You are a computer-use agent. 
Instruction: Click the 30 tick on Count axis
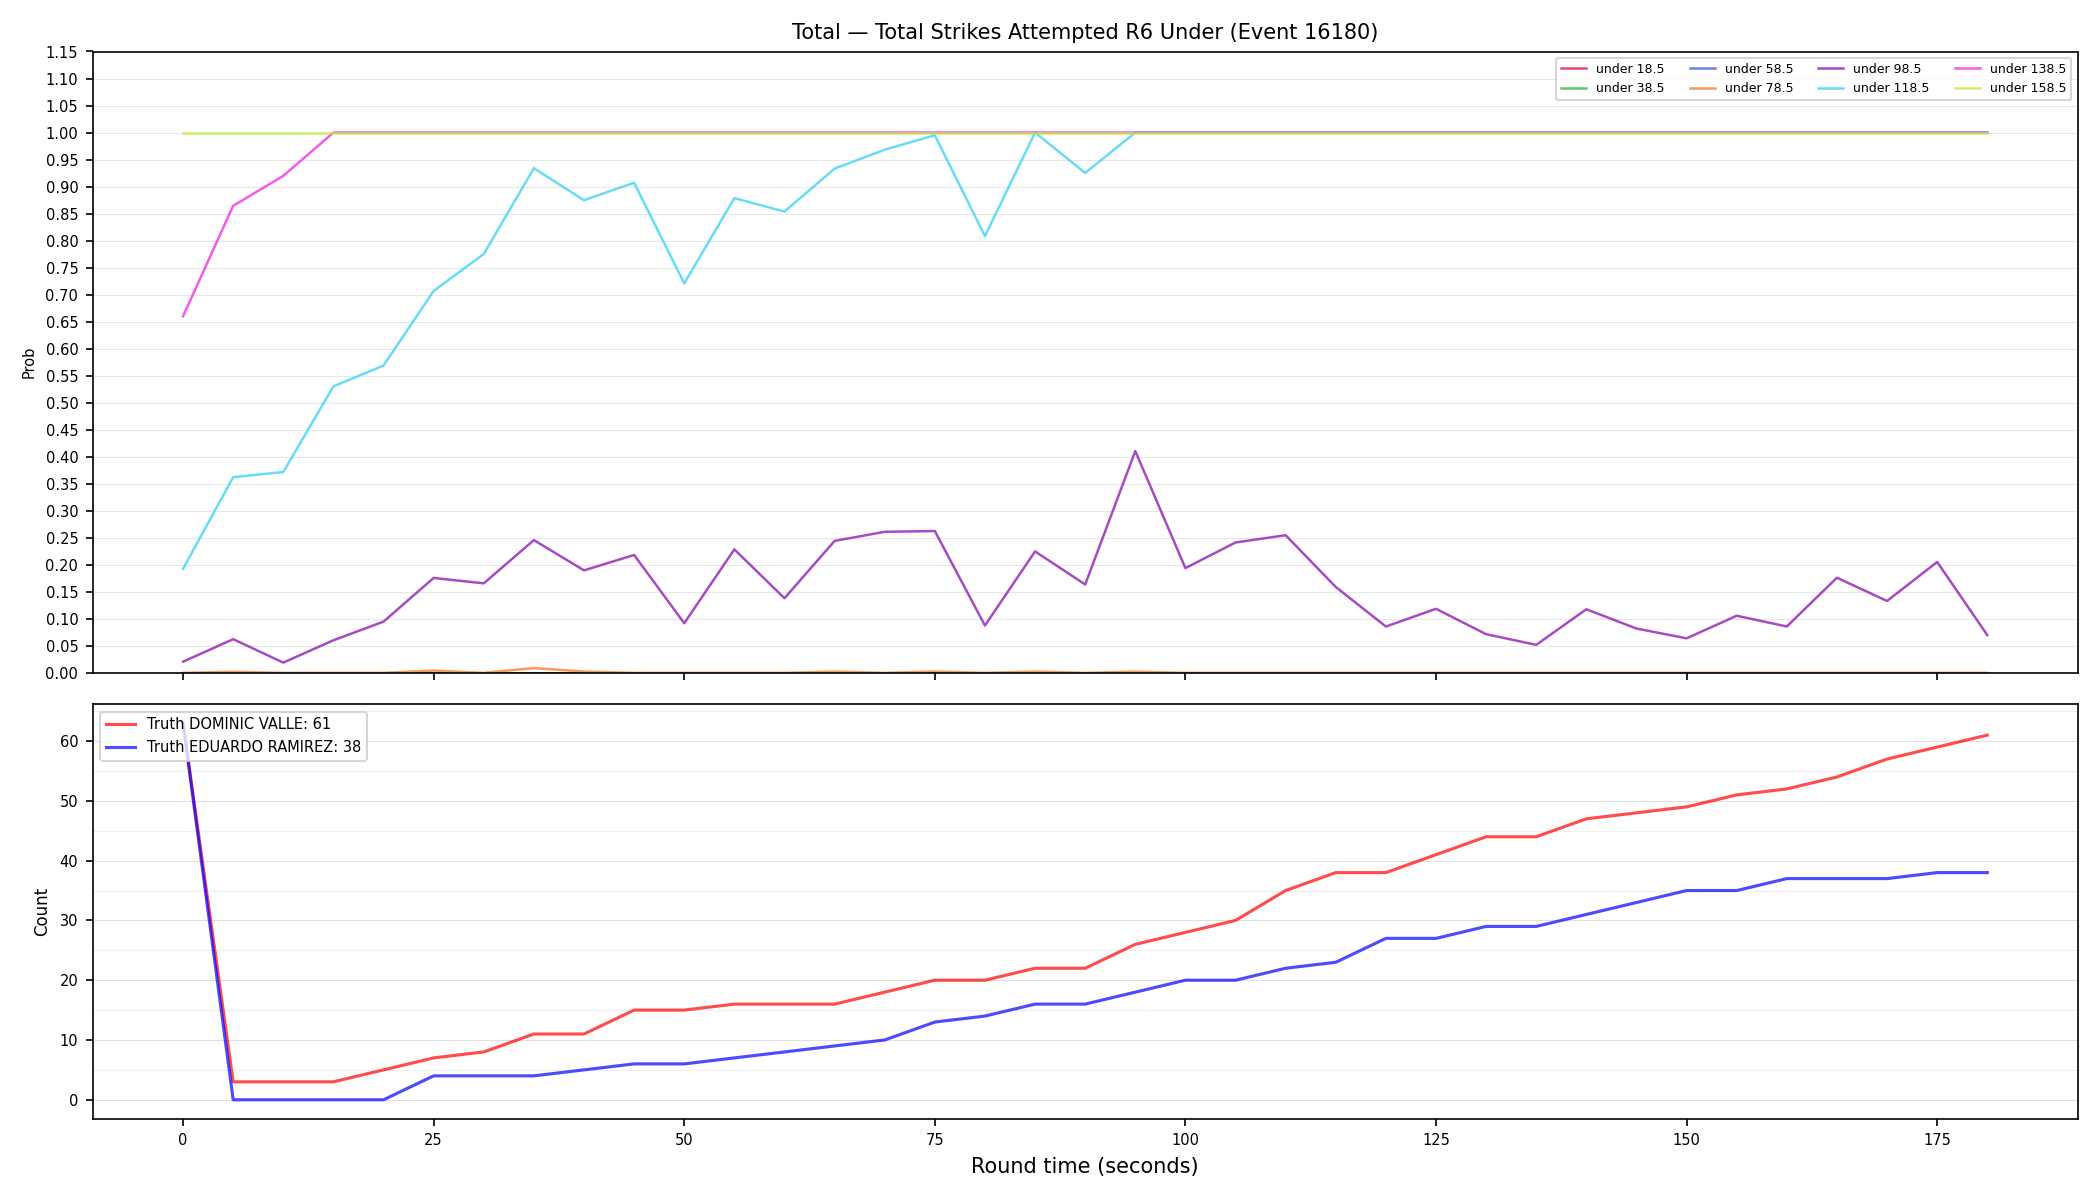70,920
